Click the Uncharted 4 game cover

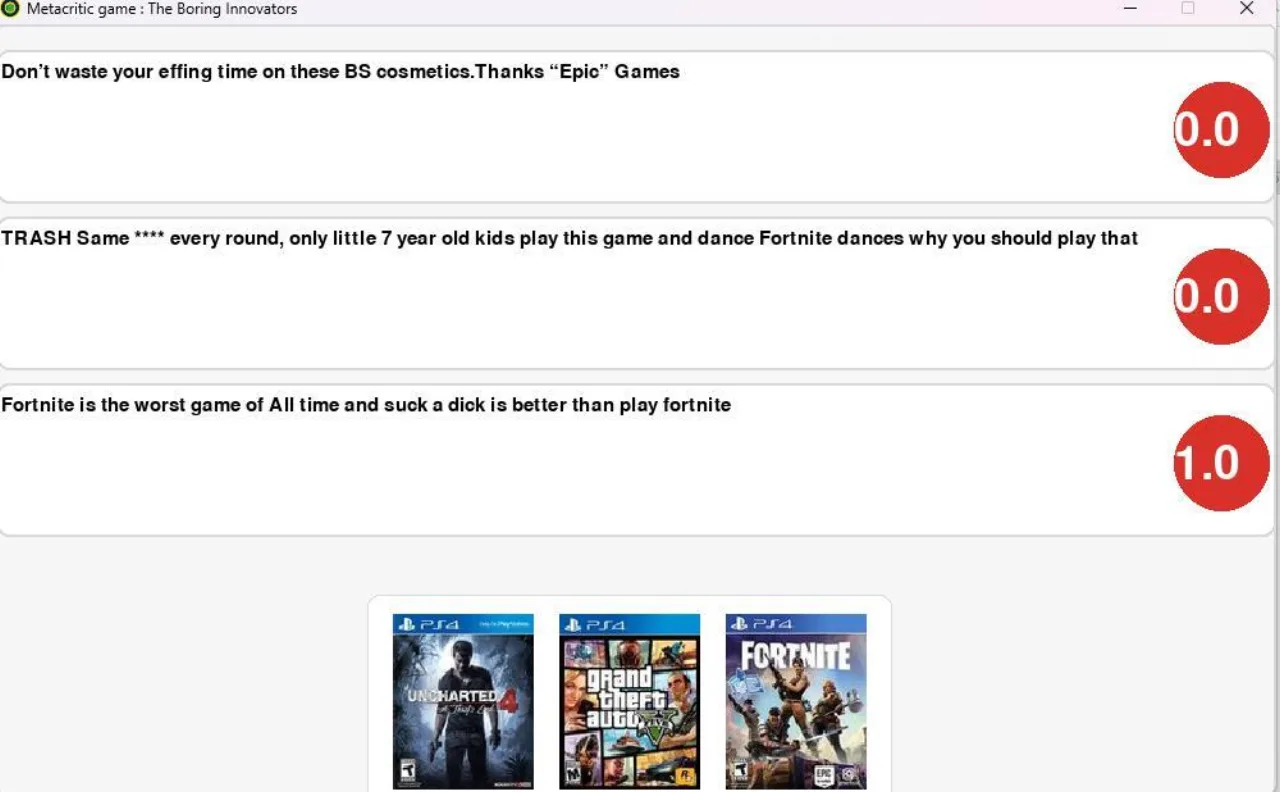tap(463, 702)
